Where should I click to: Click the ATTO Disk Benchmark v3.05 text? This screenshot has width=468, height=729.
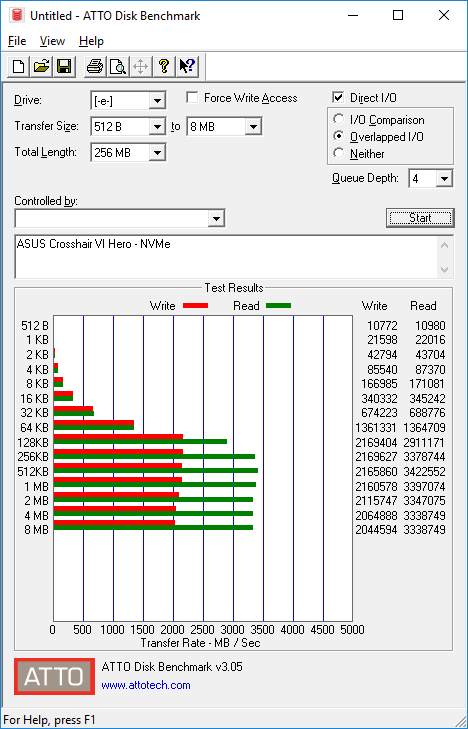172,667
